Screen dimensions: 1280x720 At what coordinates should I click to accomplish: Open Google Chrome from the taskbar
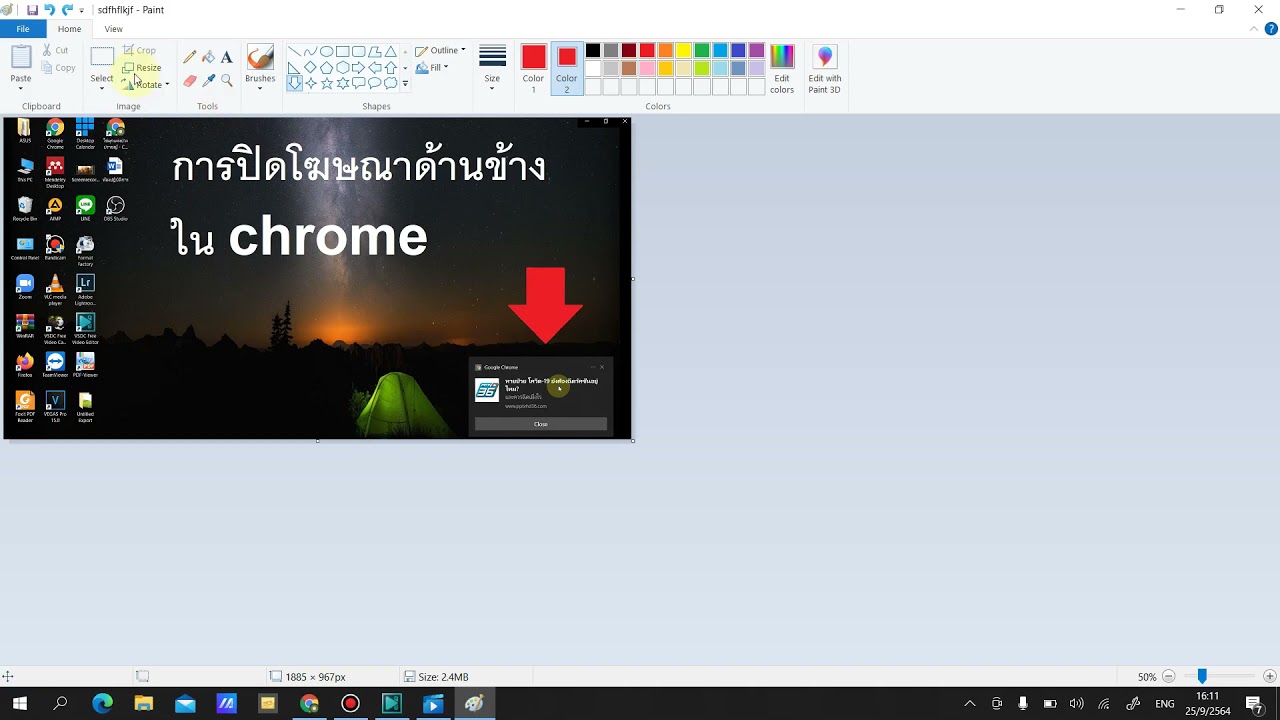309,704
